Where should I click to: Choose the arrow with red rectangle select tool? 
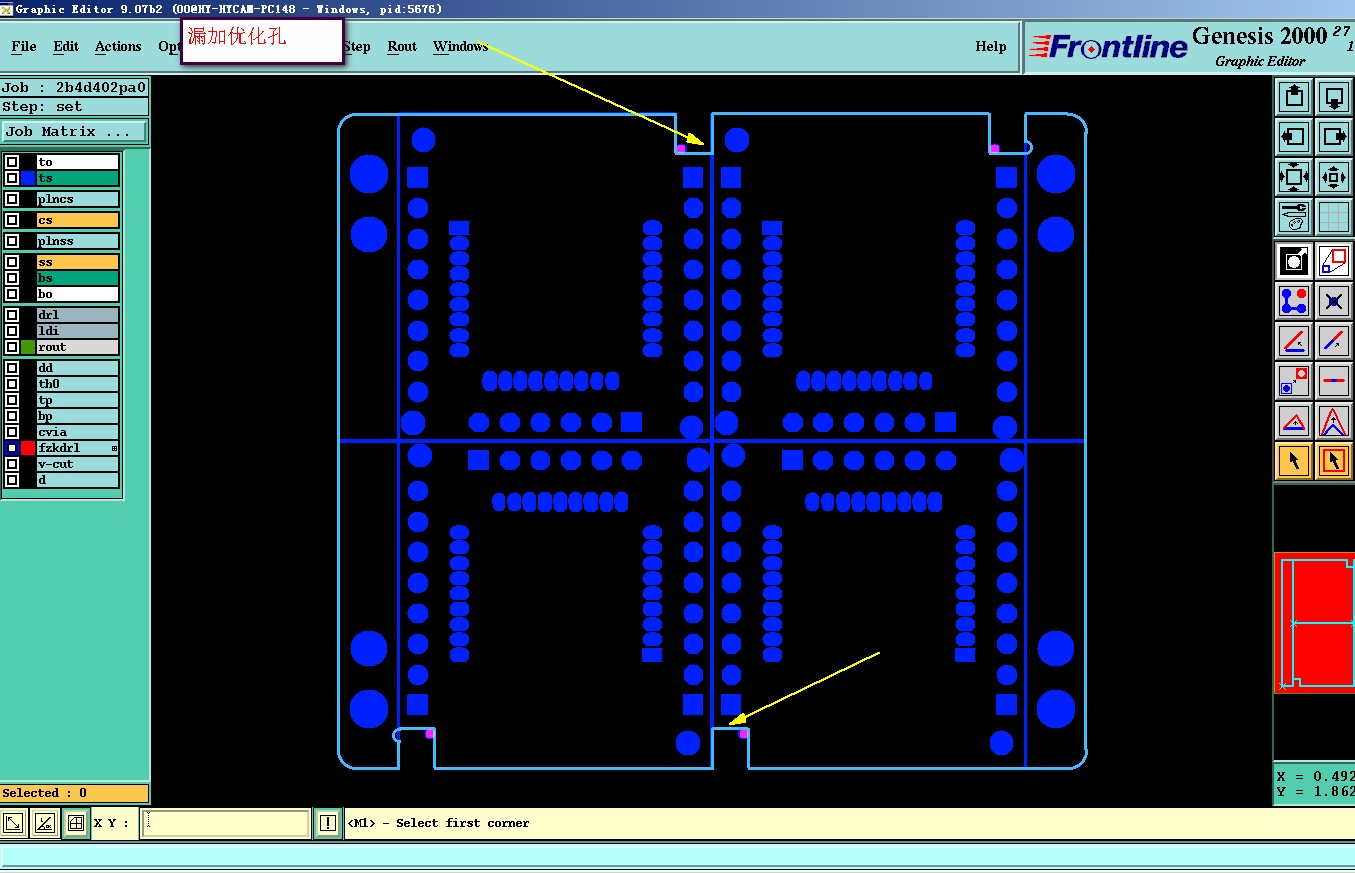point(1334,461)
